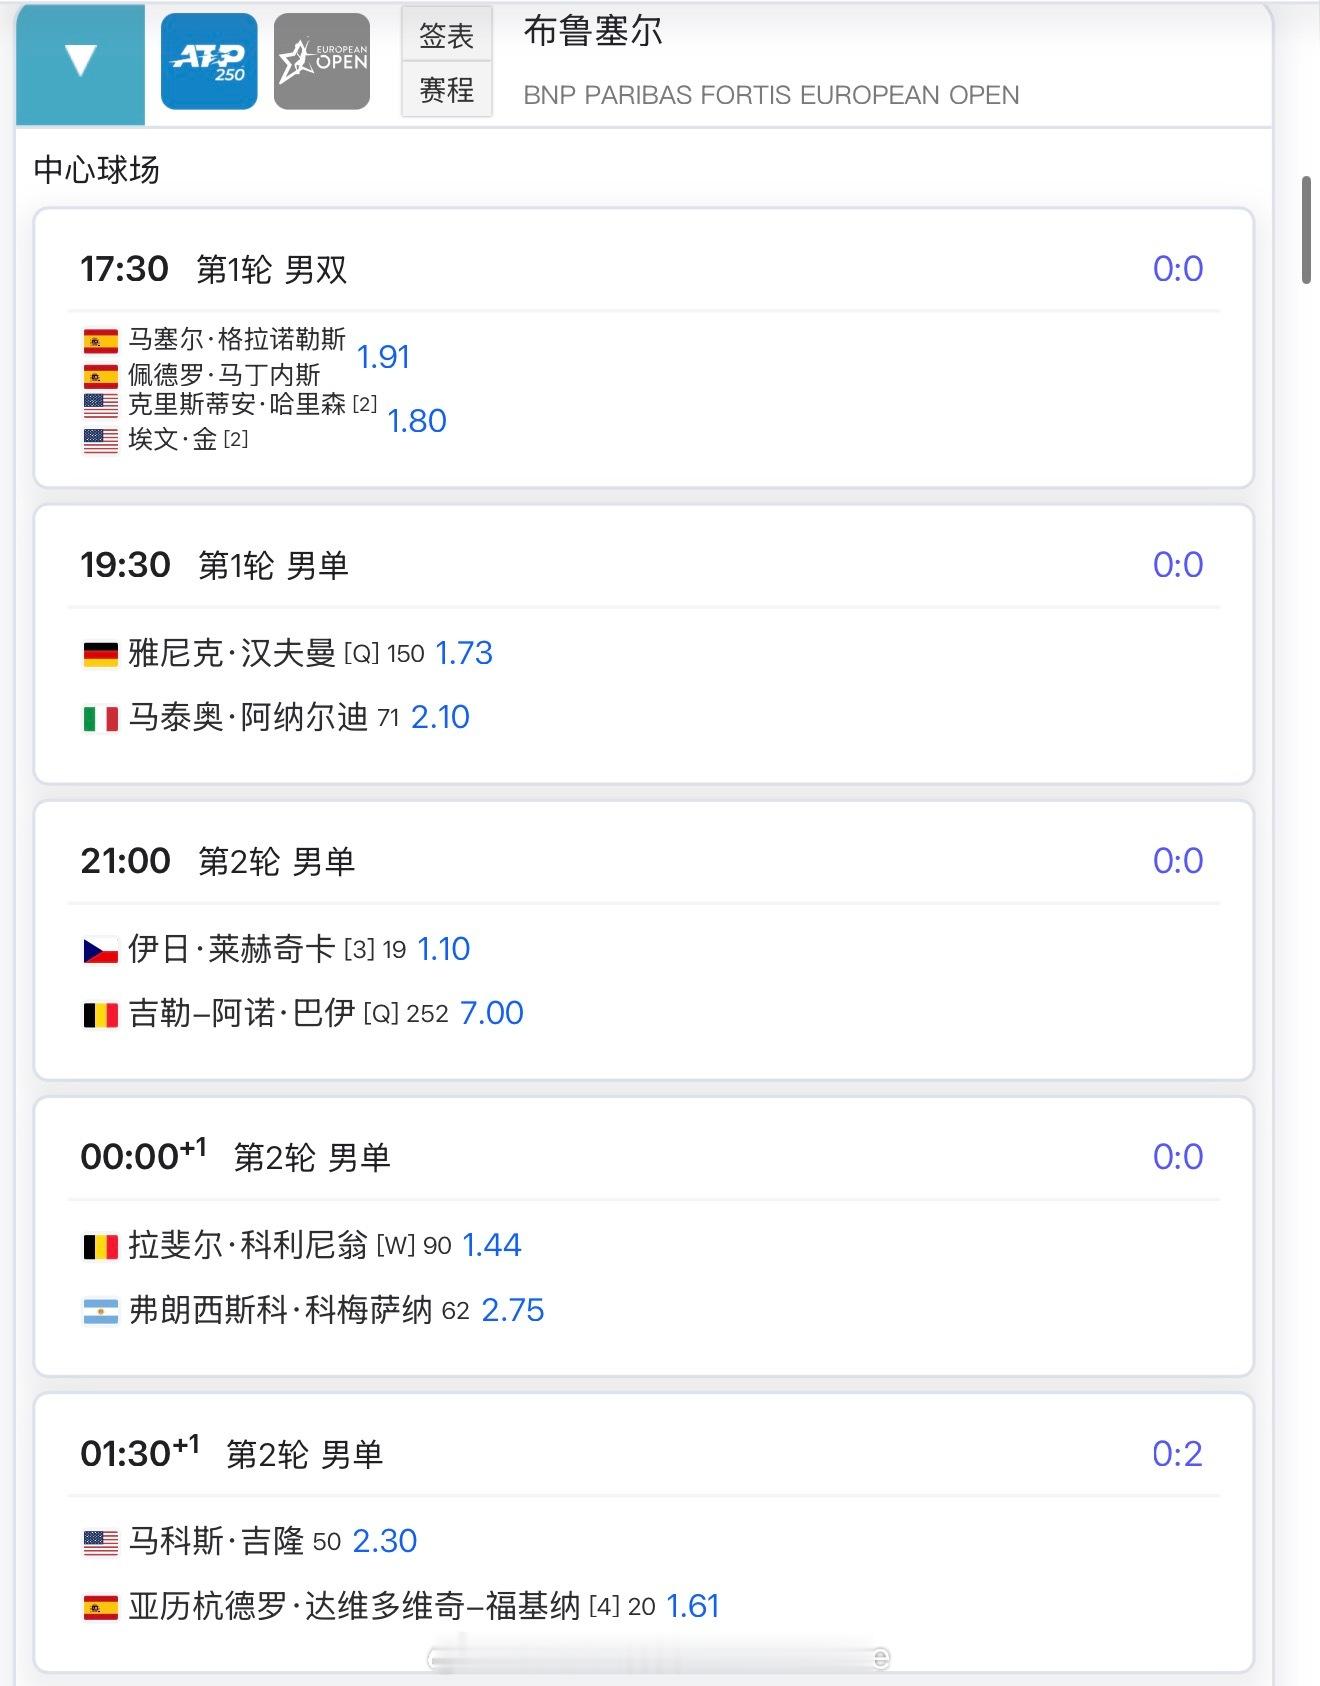The width and height of the screenshot is (1320, 1686).
Task: Open player 雅尼克·汉夫曼's name link
Action: 232,654
